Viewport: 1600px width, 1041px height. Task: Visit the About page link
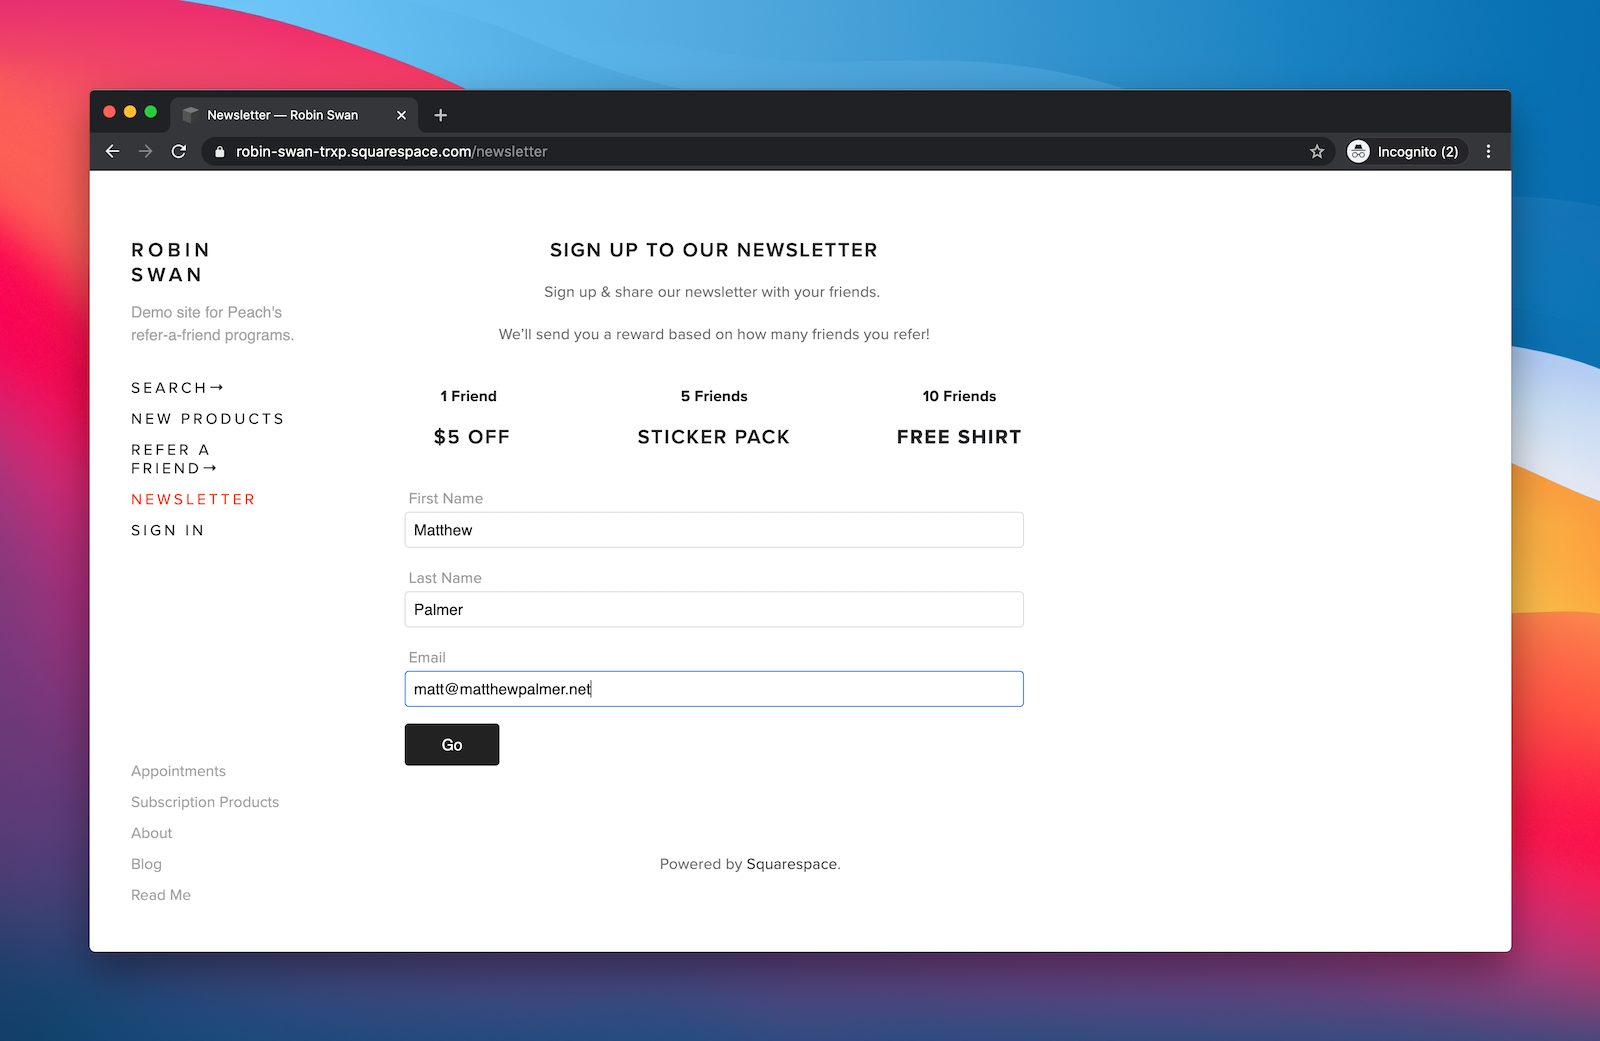click(x=151, y=833)
